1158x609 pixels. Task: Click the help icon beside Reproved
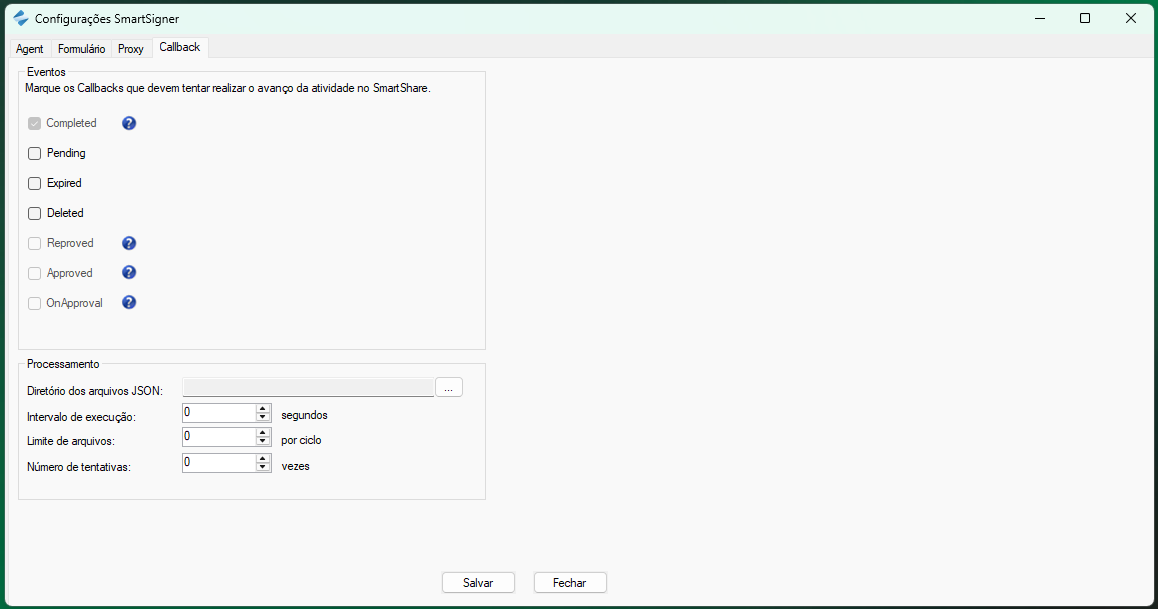click(x=129, y=243)
